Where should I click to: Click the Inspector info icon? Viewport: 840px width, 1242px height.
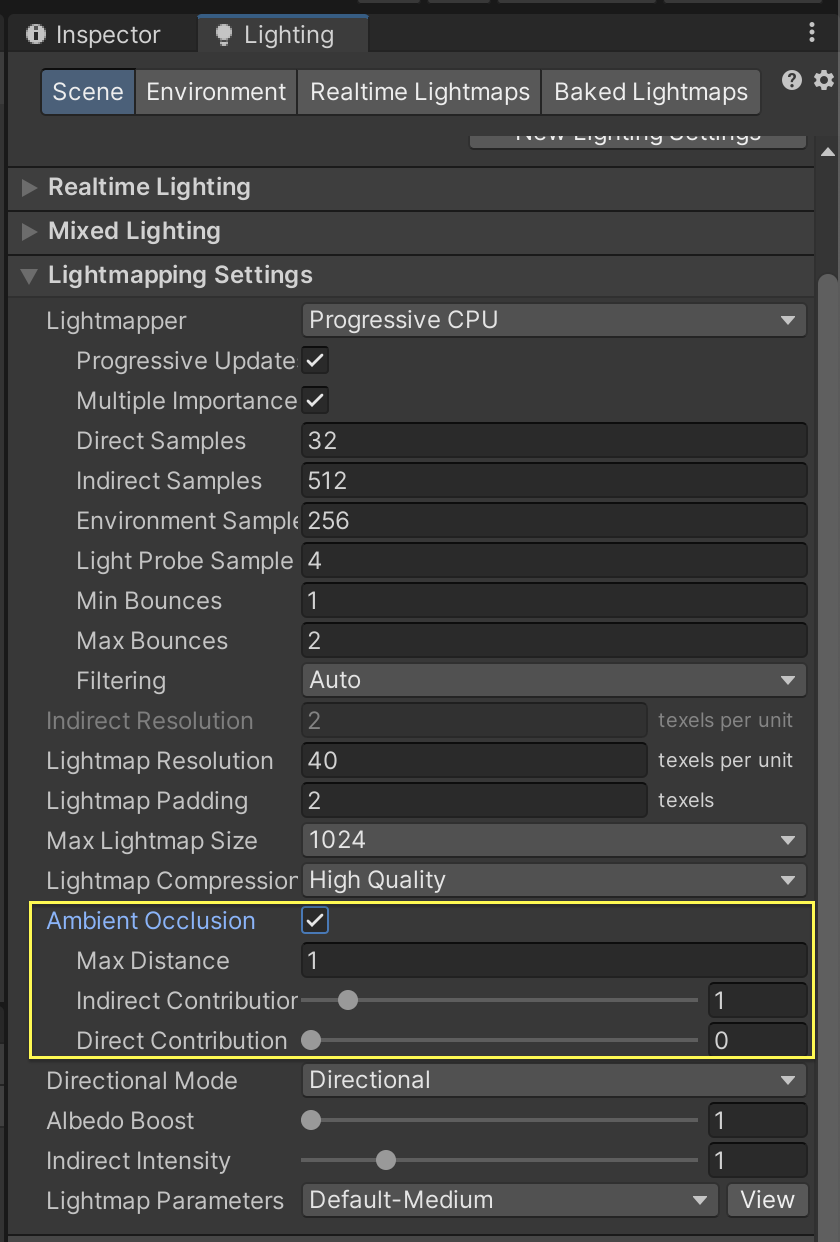[36, 34]
